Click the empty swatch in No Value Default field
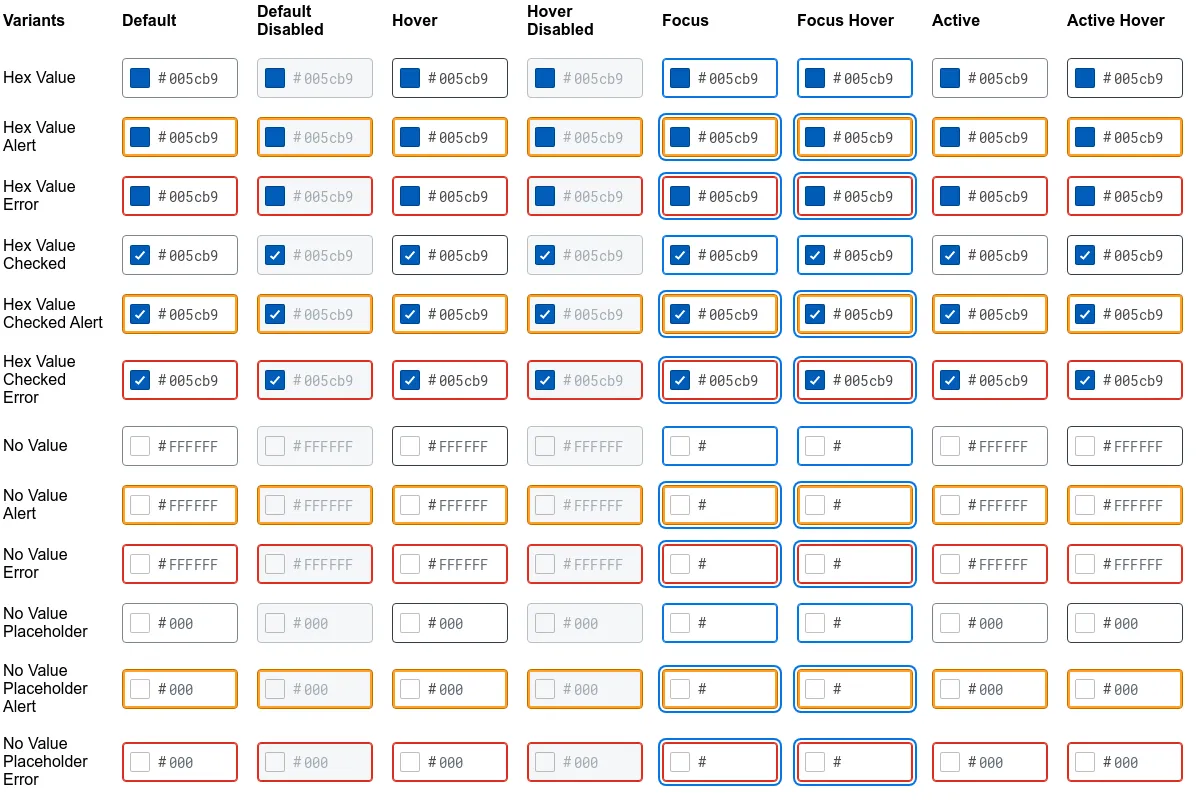This screenshot has height=801, width=1200. (140, 446)
